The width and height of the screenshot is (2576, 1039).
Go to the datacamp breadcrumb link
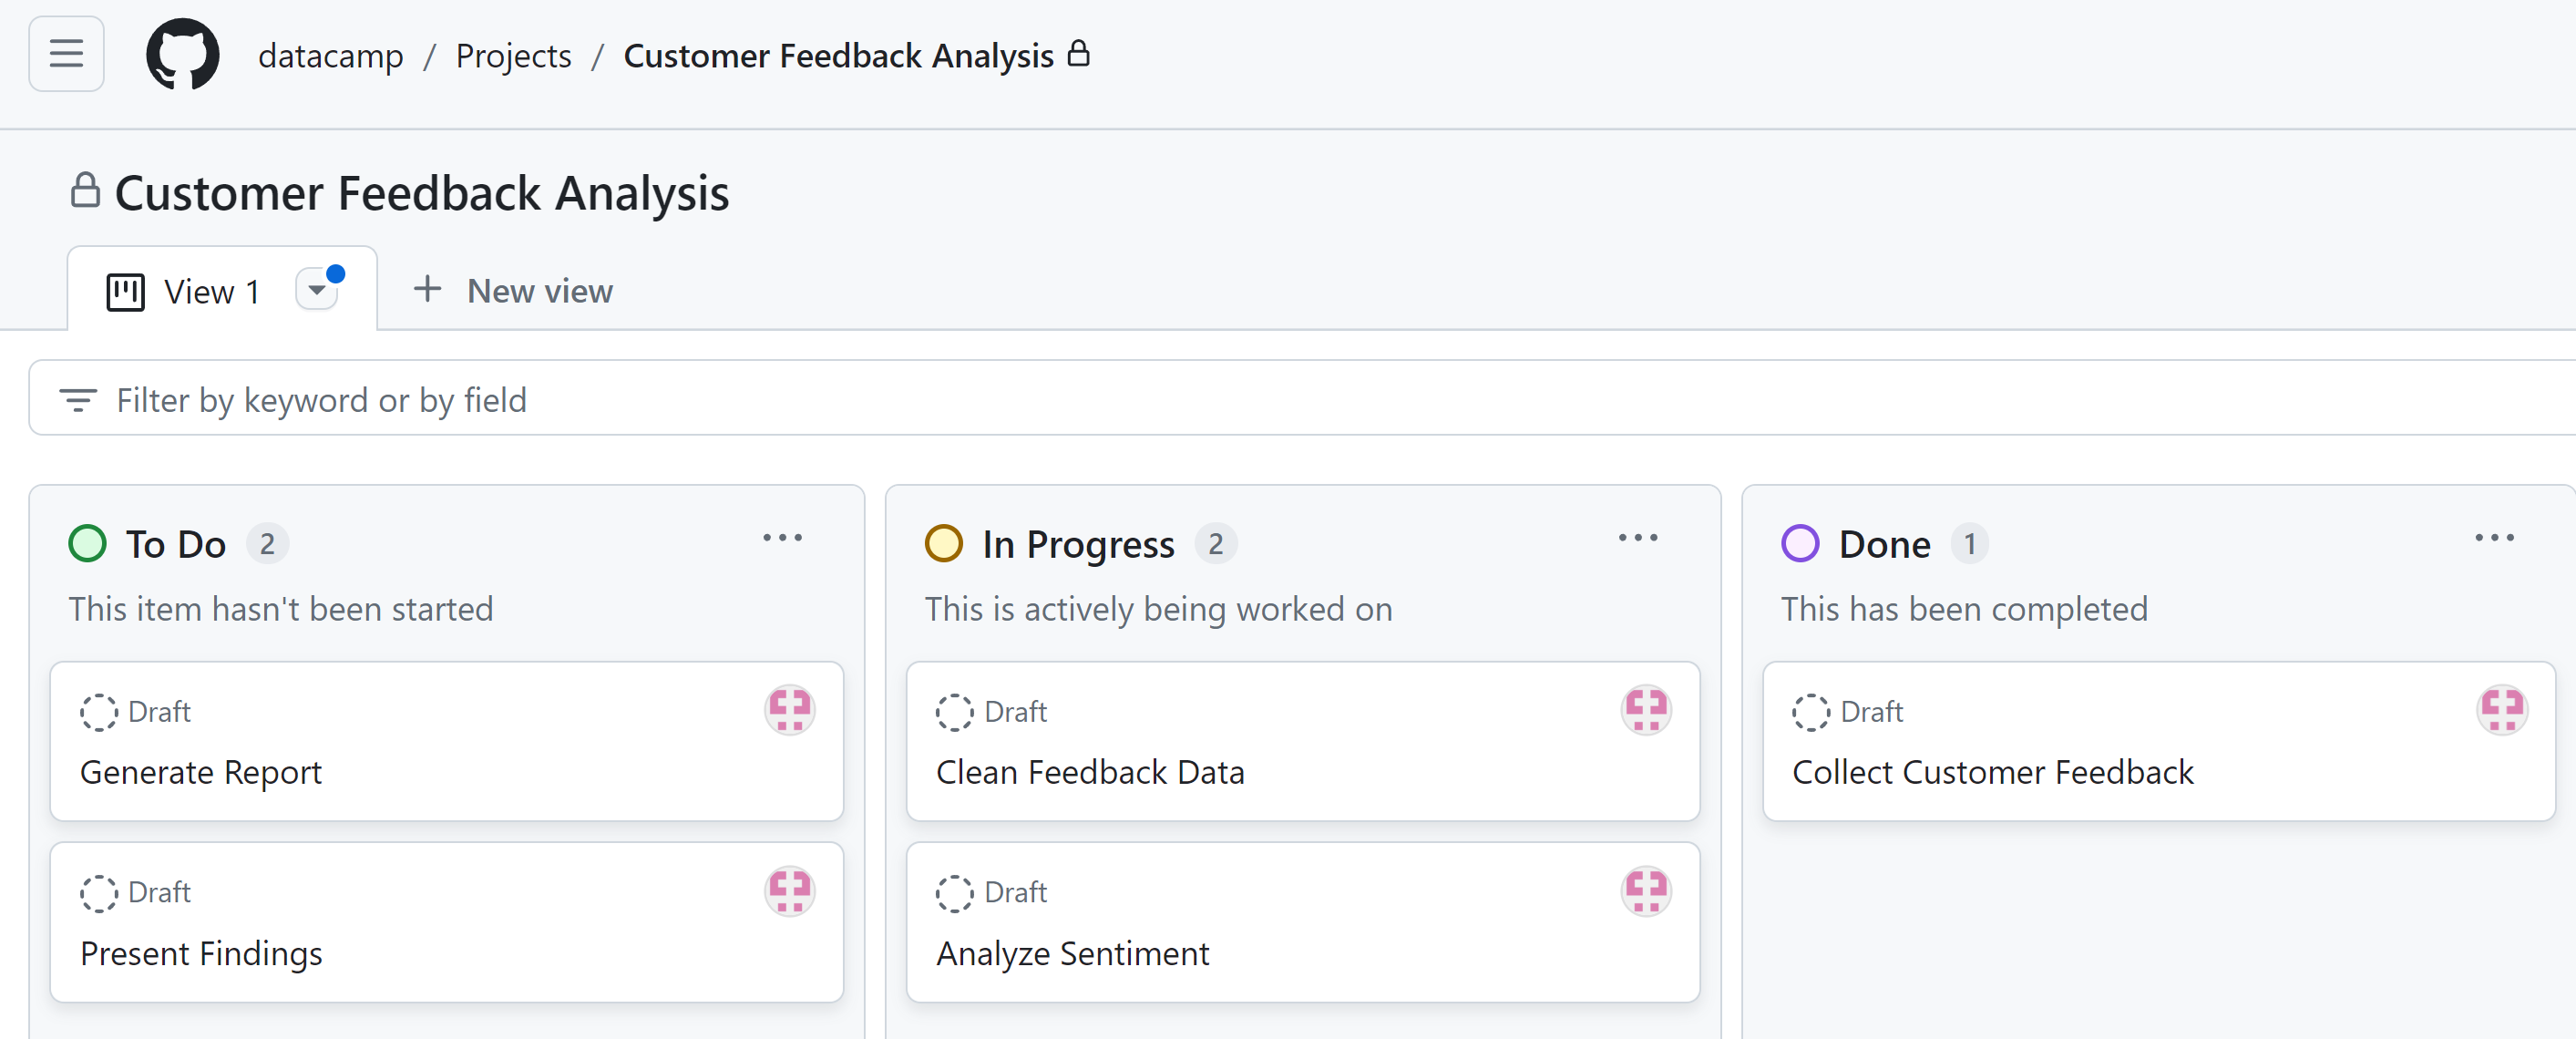[331, 56]
